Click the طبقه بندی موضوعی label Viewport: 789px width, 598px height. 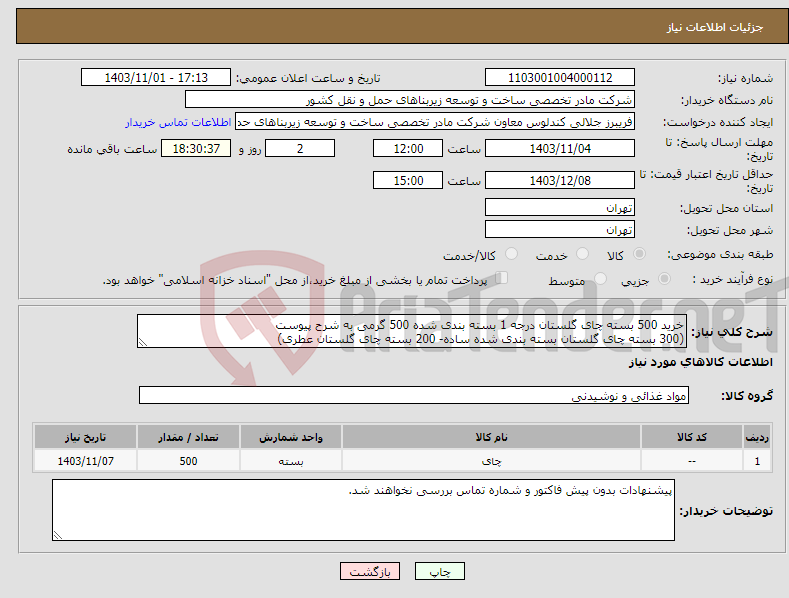pos(720,254)
